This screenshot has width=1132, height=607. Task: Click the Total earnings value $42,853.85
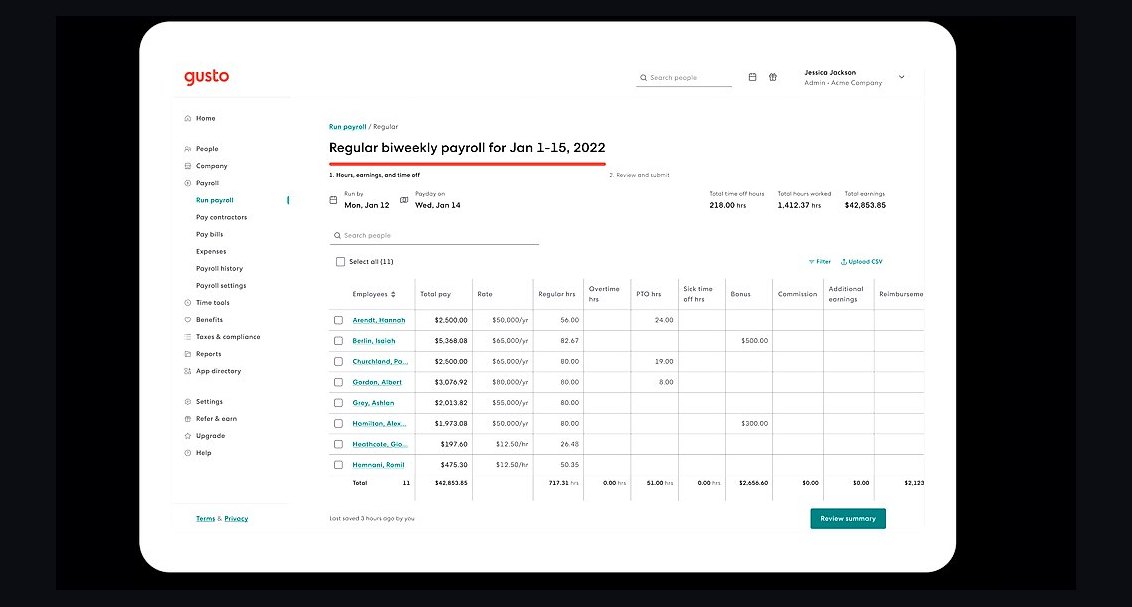865,205
